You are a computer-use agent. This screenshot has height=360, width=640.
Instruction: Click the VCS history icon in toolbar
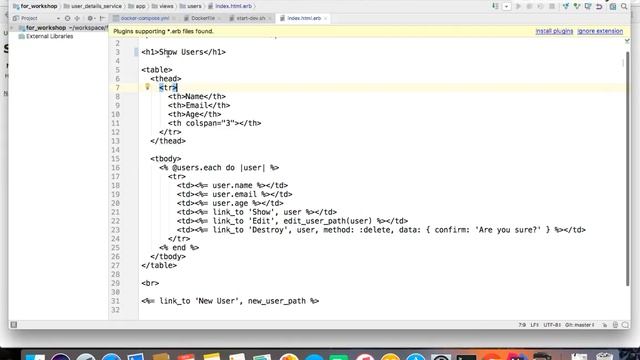[588, 7]
